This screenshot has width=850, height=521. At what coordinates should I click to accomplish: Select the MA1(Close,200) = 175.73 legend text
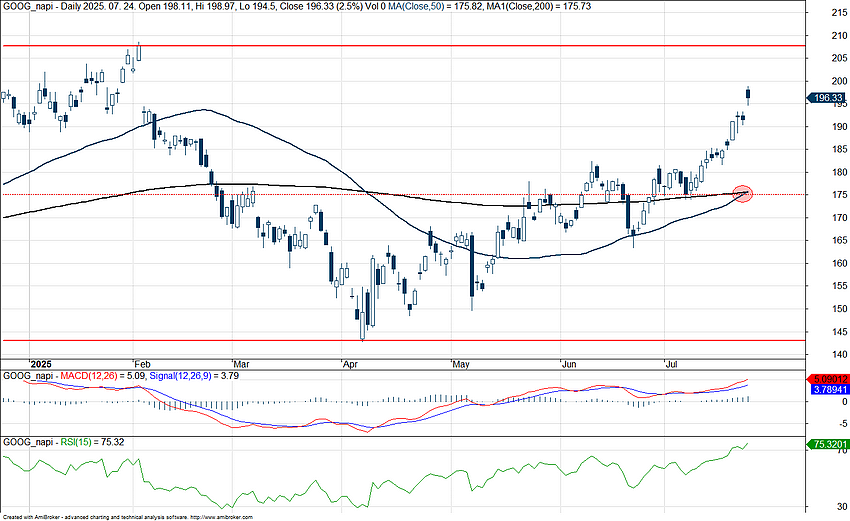[540, 7]
